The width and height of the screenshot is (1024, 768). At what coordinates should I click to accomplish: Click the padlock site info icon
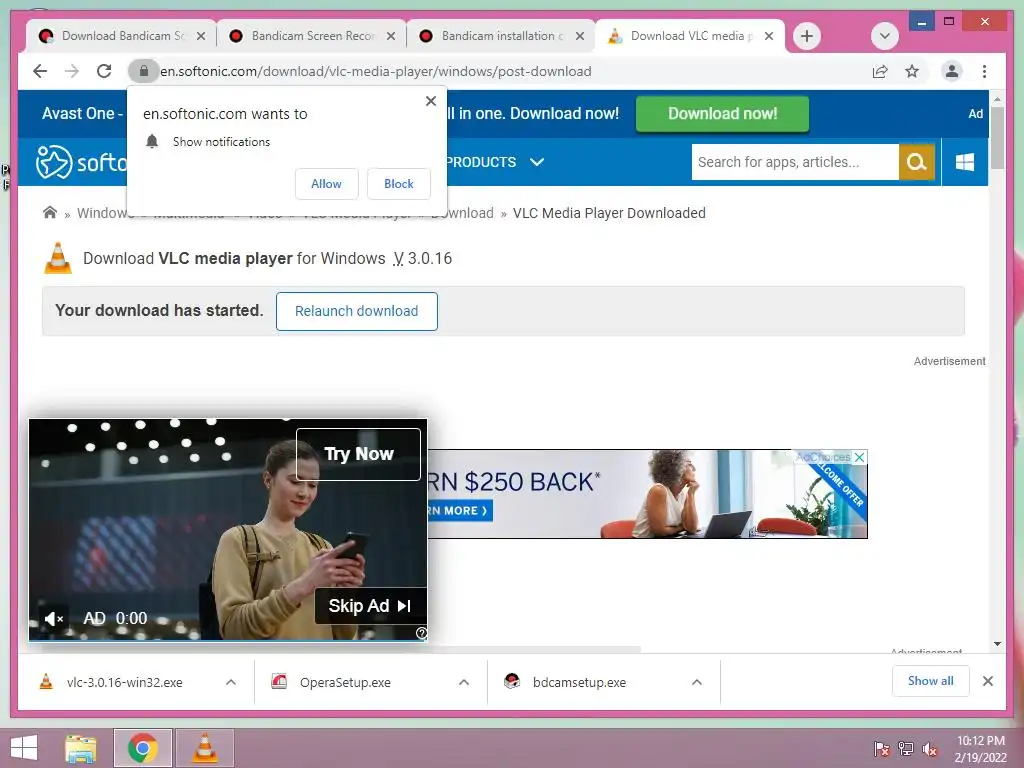144,71
